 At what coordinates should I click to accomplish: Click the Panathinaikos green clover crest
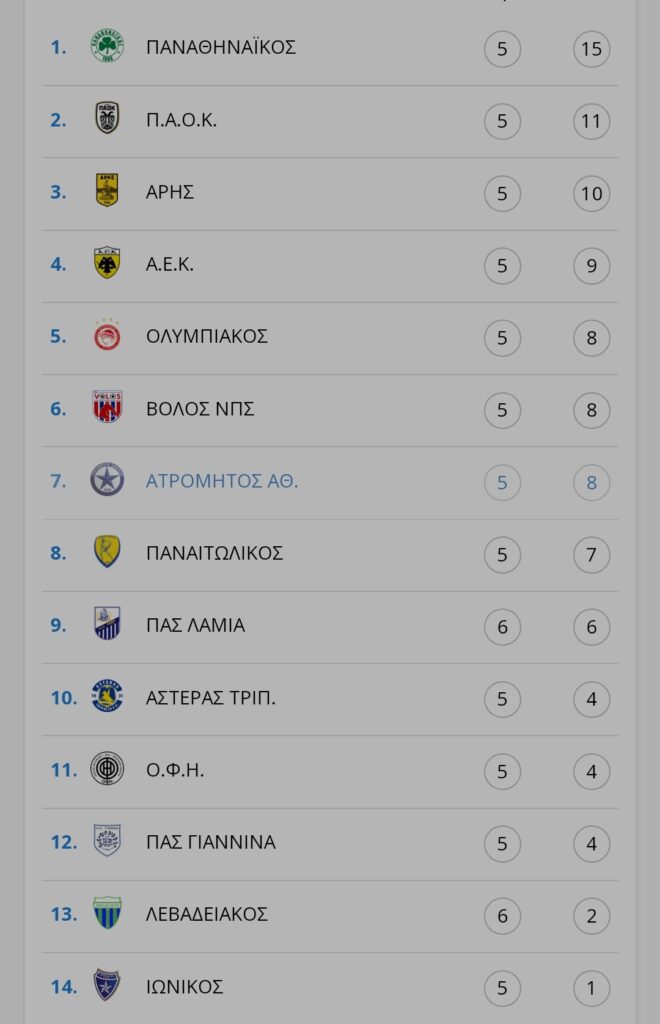point(107,46)
